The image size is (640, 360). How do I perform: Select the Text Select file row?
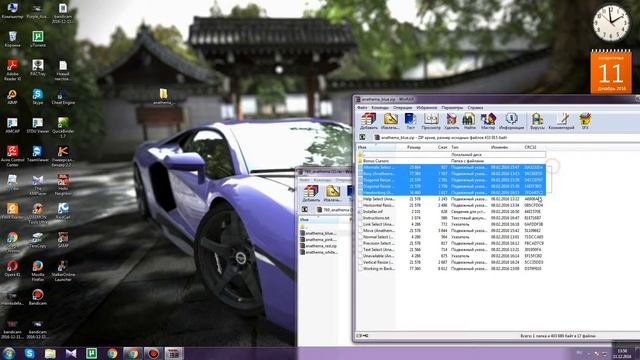(451, 249)
